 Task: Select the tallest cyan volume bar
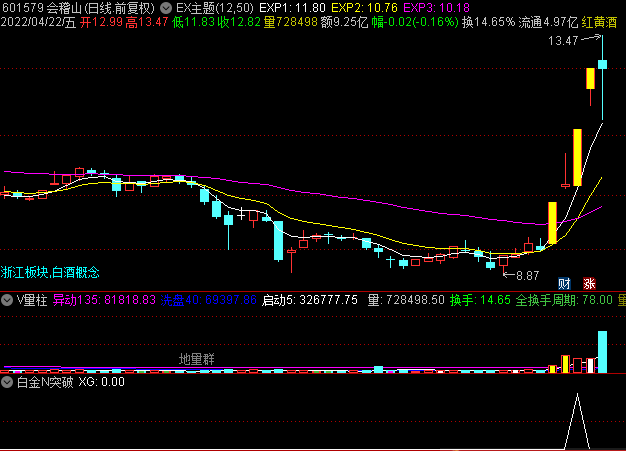[x=602, y=352]
